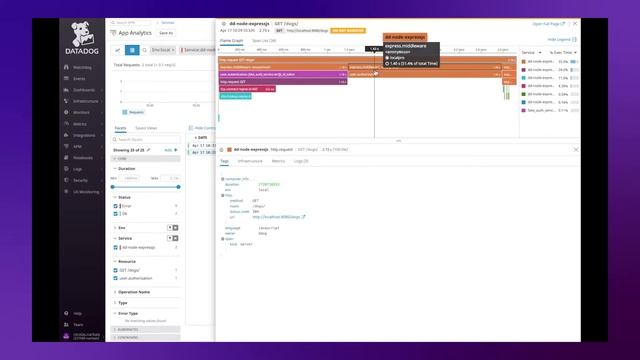The image size is (640, 360).
Task: Select the pink user.authentication span bar
Action: pos(282,74)
